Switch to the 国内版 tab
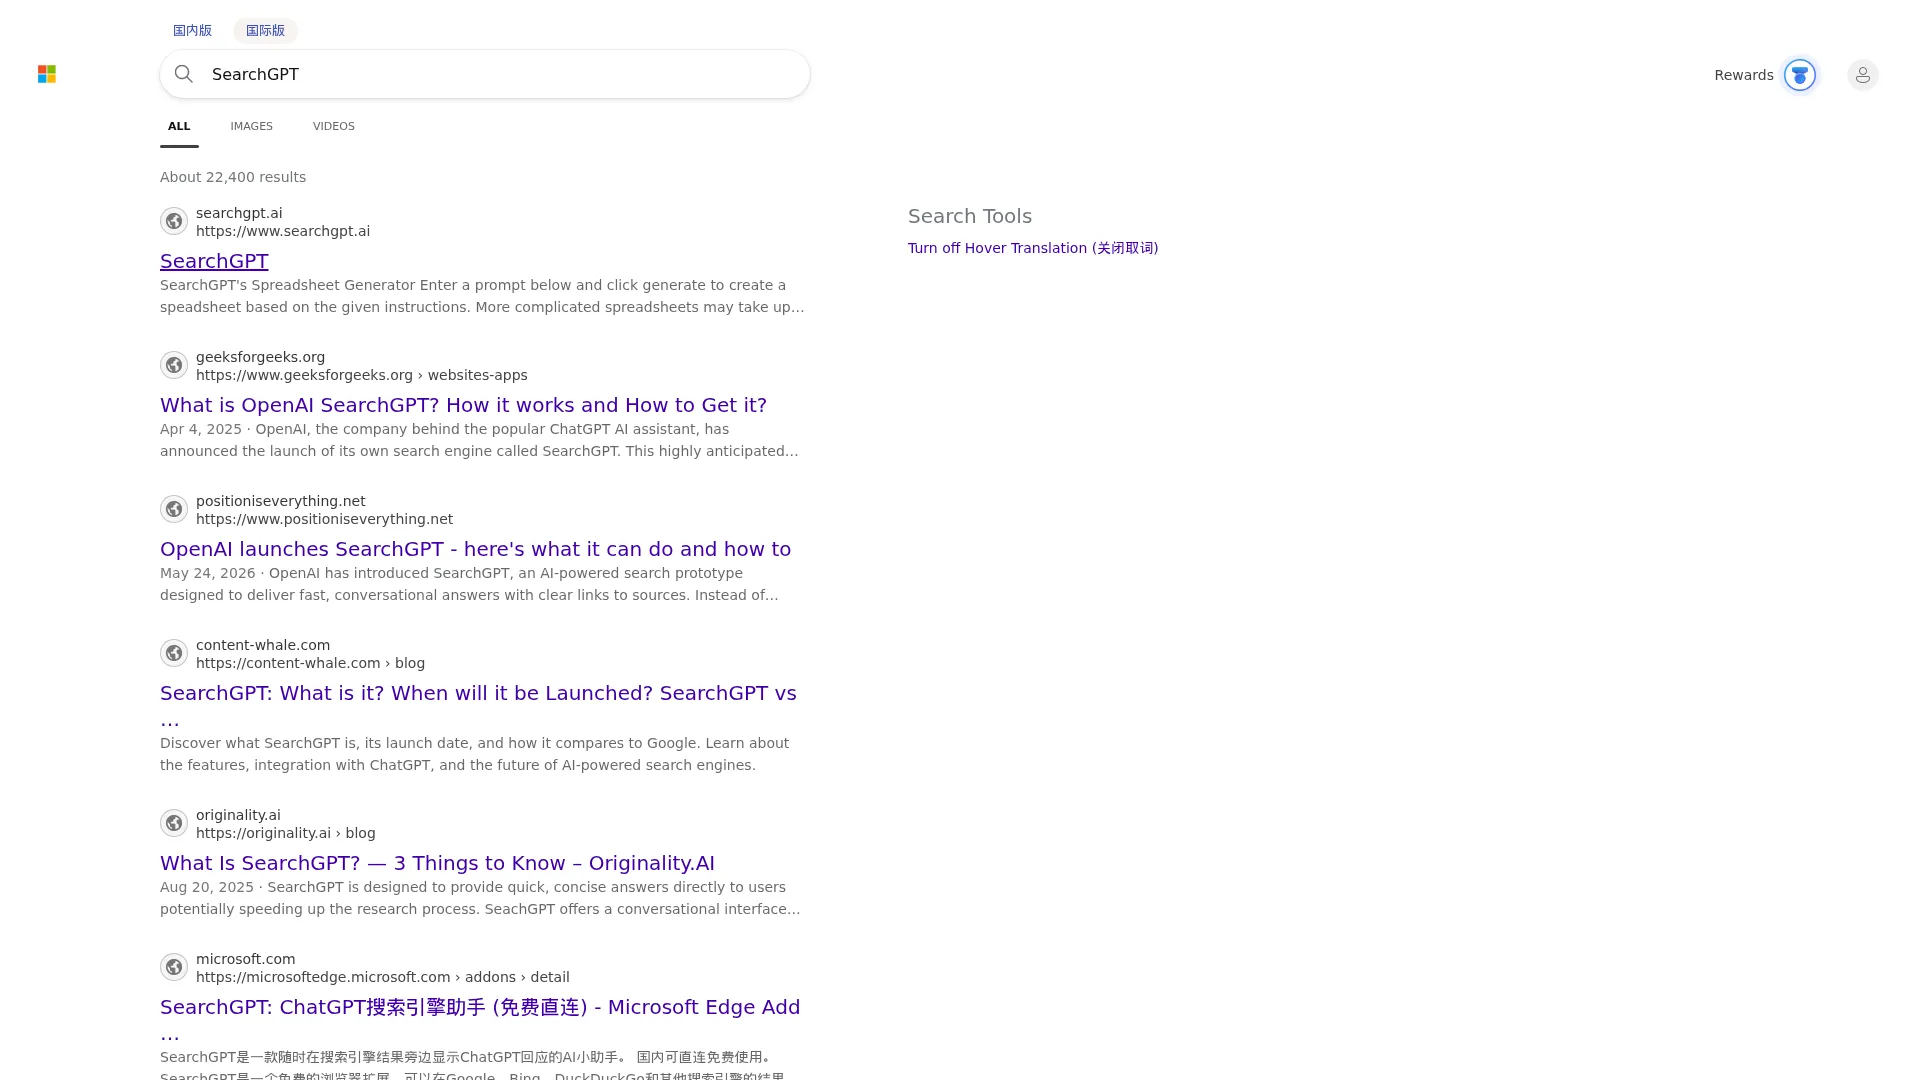This screenshot has height=1080, width=1920. coord(192,31)
